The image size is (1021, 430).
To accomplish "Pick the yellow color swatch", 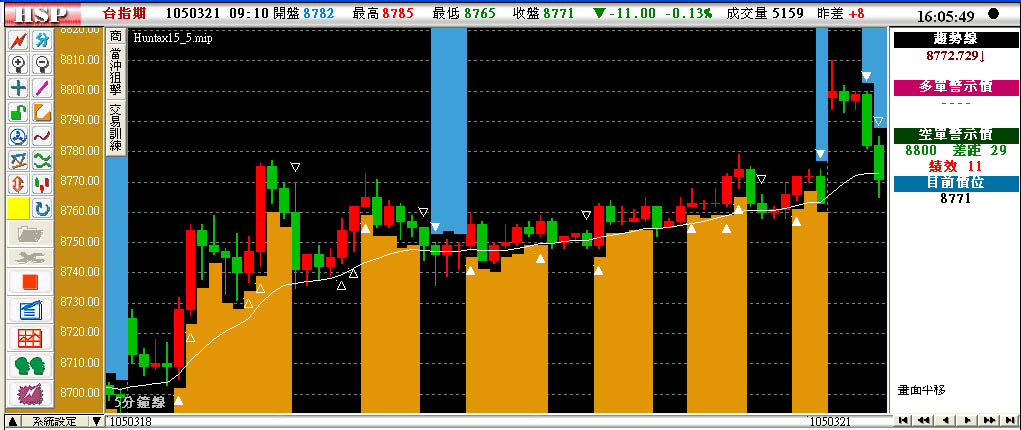I will 19,209.
